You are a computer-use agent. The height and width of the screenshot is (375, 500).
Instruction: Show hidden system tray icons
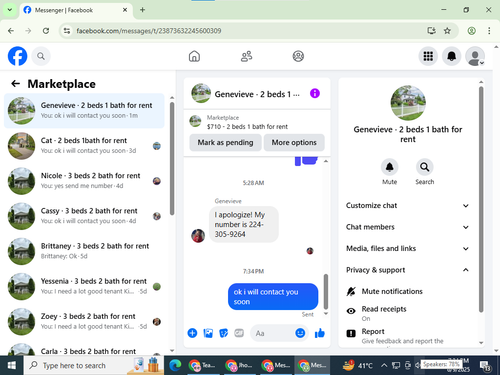tap(384, 365)
